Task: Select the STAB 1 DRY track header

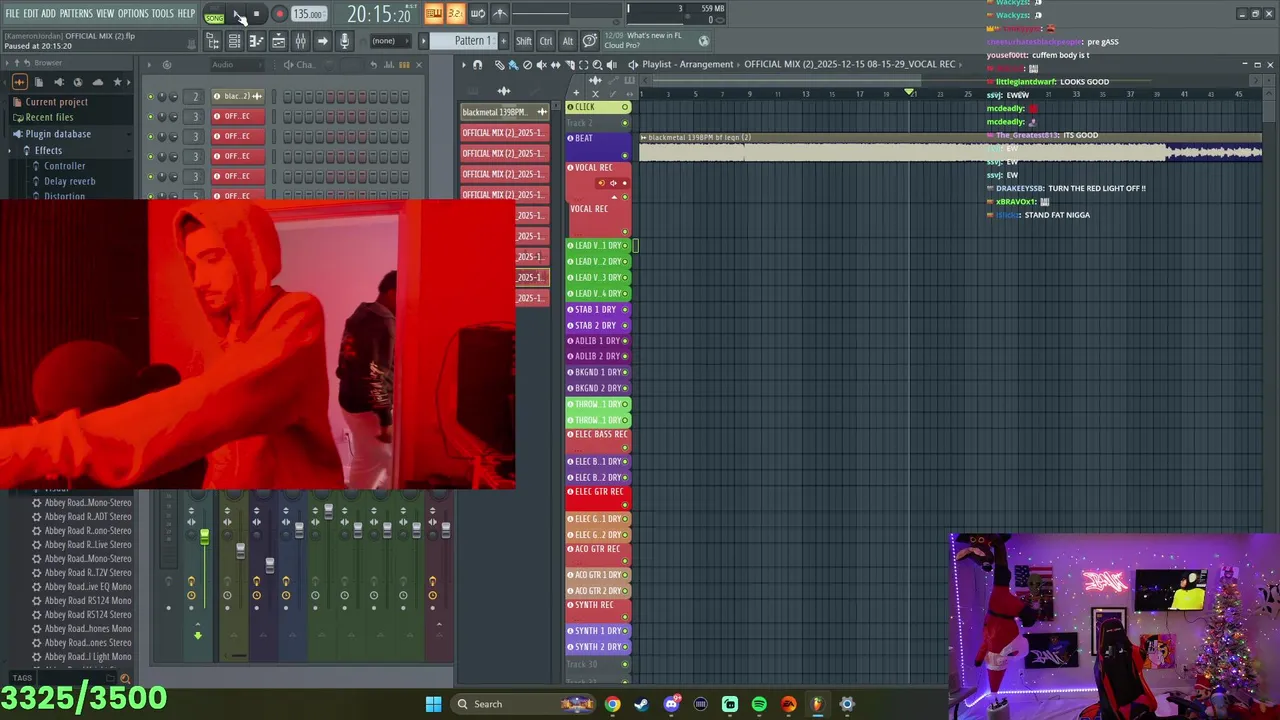Action: coord(598,309)
